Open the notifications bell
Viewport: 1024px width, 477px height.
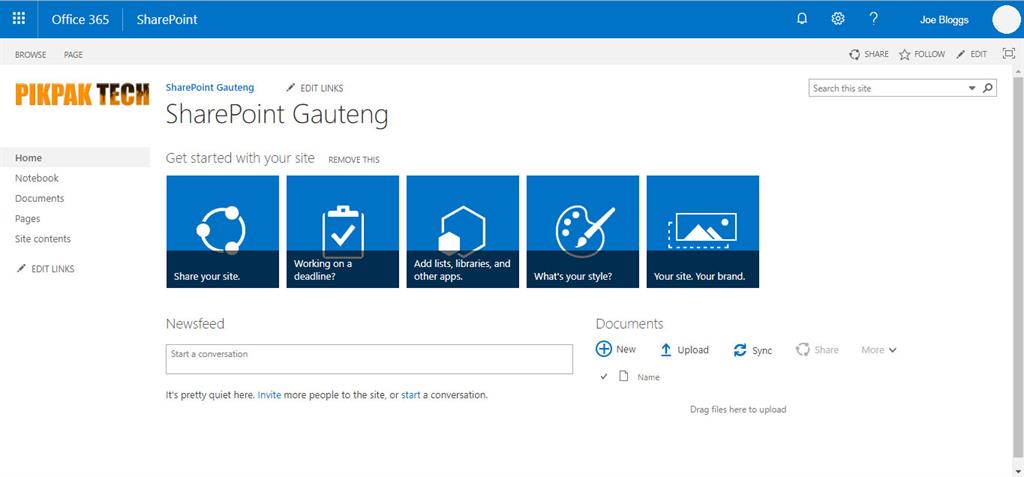(802, 19)
